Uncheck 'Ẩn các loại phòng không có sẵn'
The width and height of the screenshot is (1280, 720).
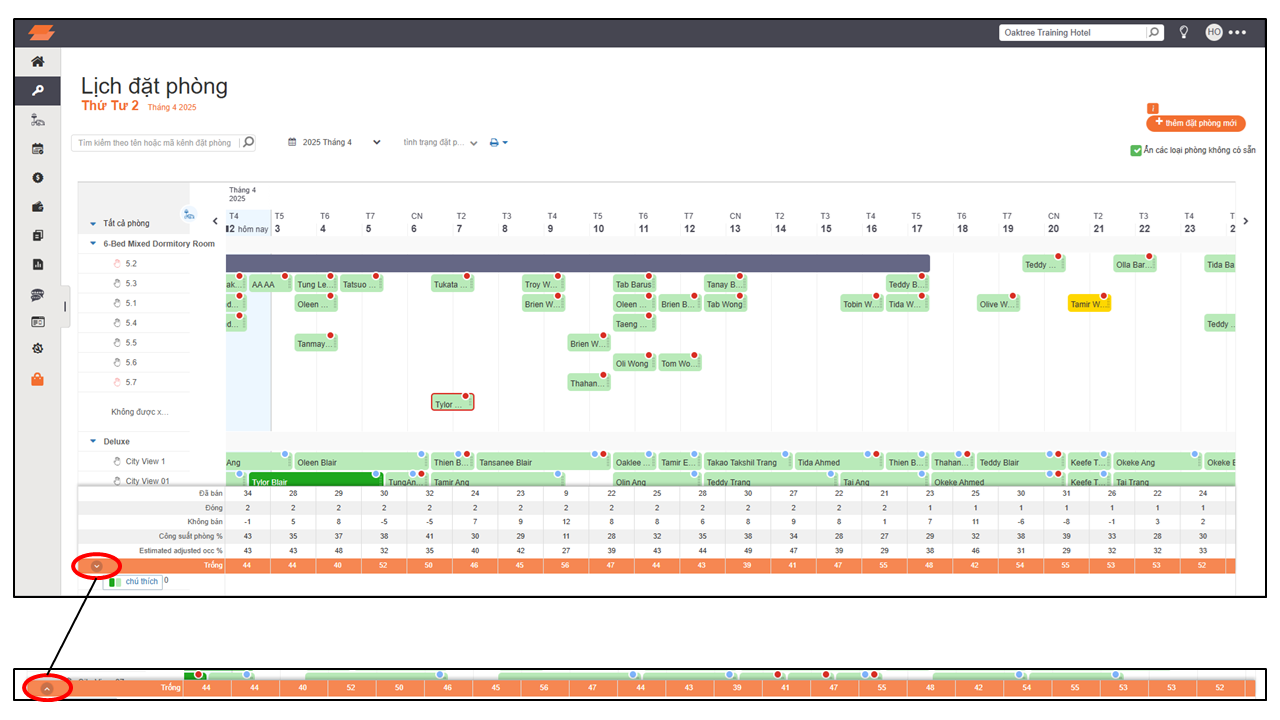coord(1136,151)
